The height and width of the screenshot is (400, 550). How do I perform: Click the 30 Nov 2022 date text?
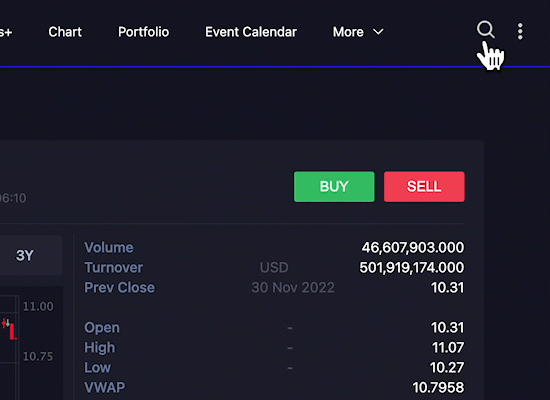293,288
